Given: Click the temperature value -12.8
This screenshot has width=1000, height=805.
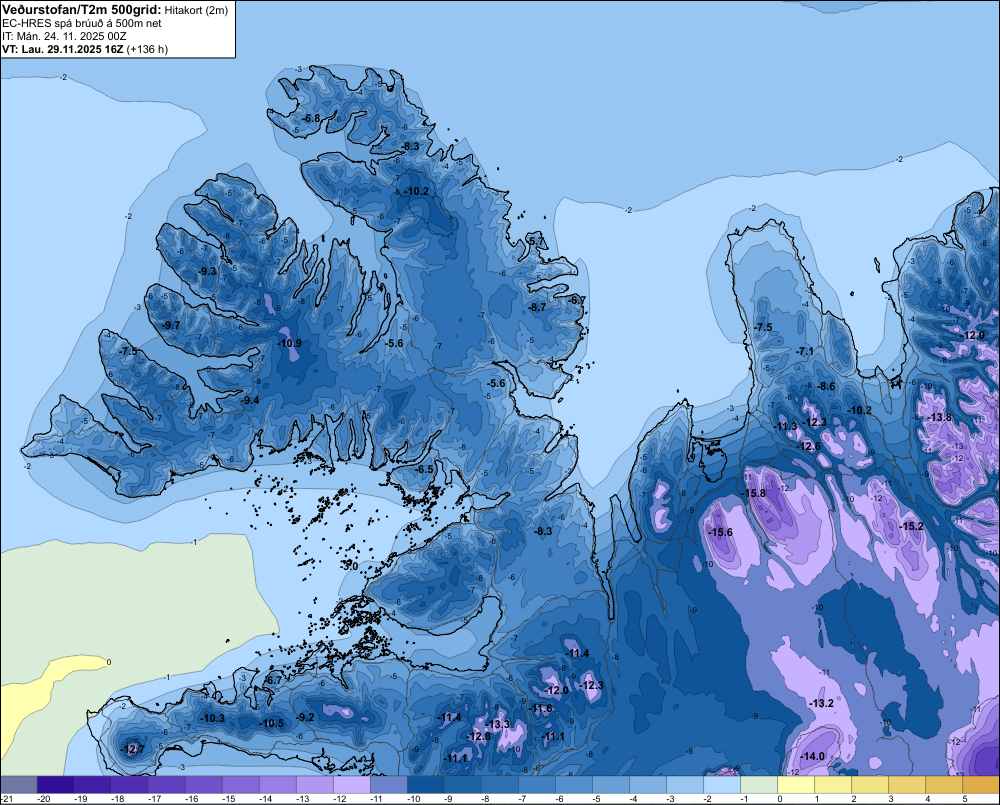Looking at the screenshot, I should click(478, 736).
